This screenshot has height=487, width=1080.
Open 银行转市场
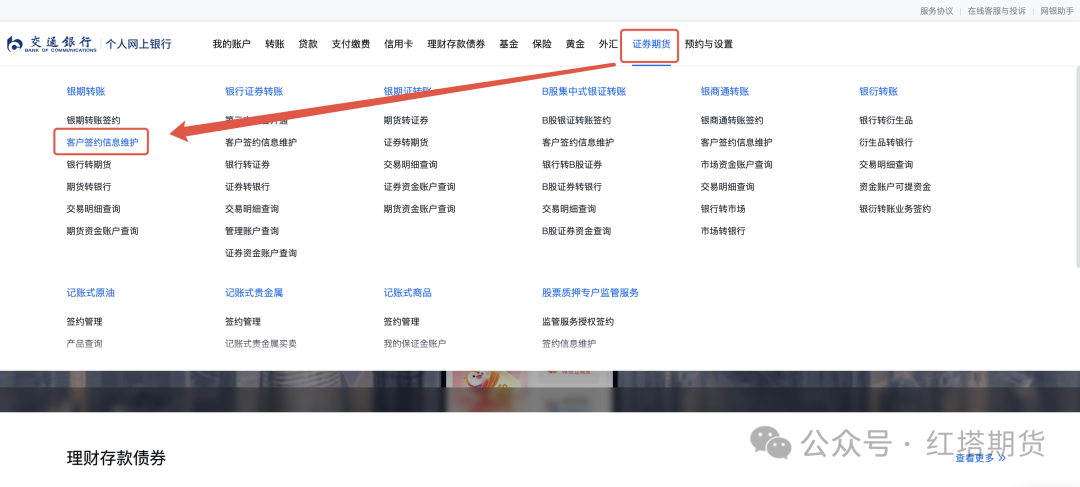point(723,209)
